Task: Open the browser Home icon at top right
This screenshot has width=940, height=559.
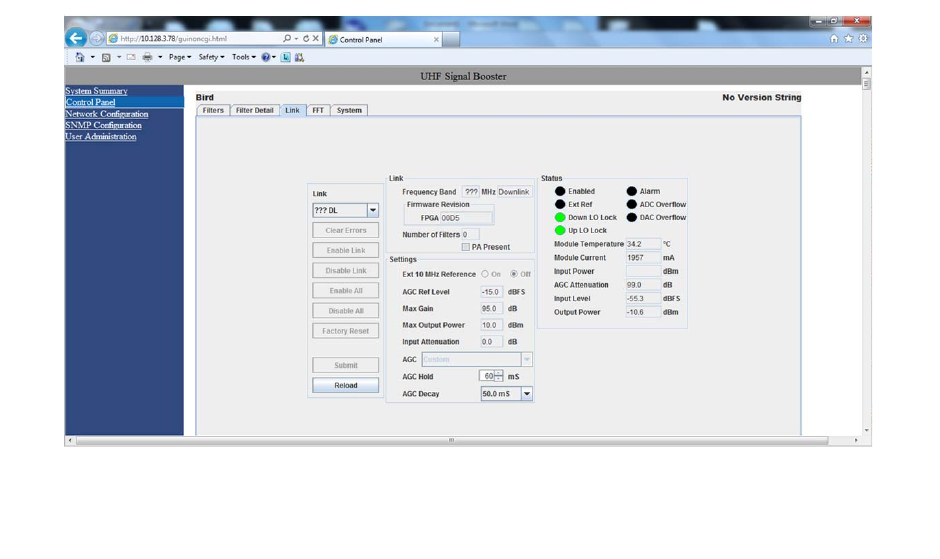Action: click(834, 38)
